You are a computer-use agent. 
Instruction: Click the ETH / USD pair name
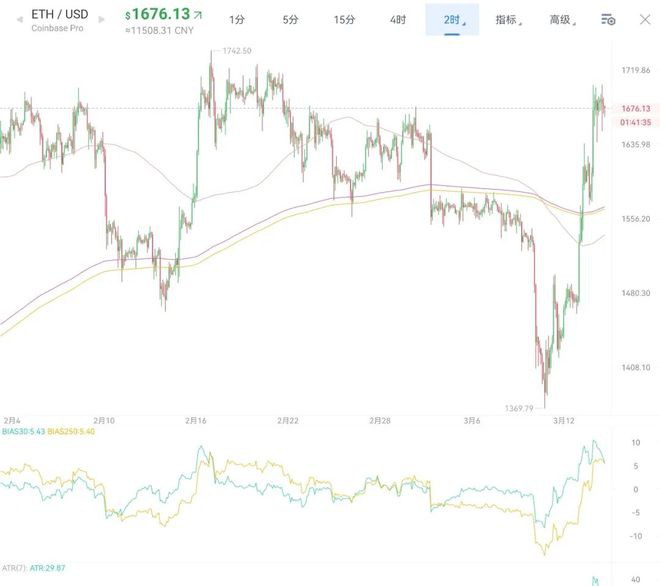coord(59,14)
